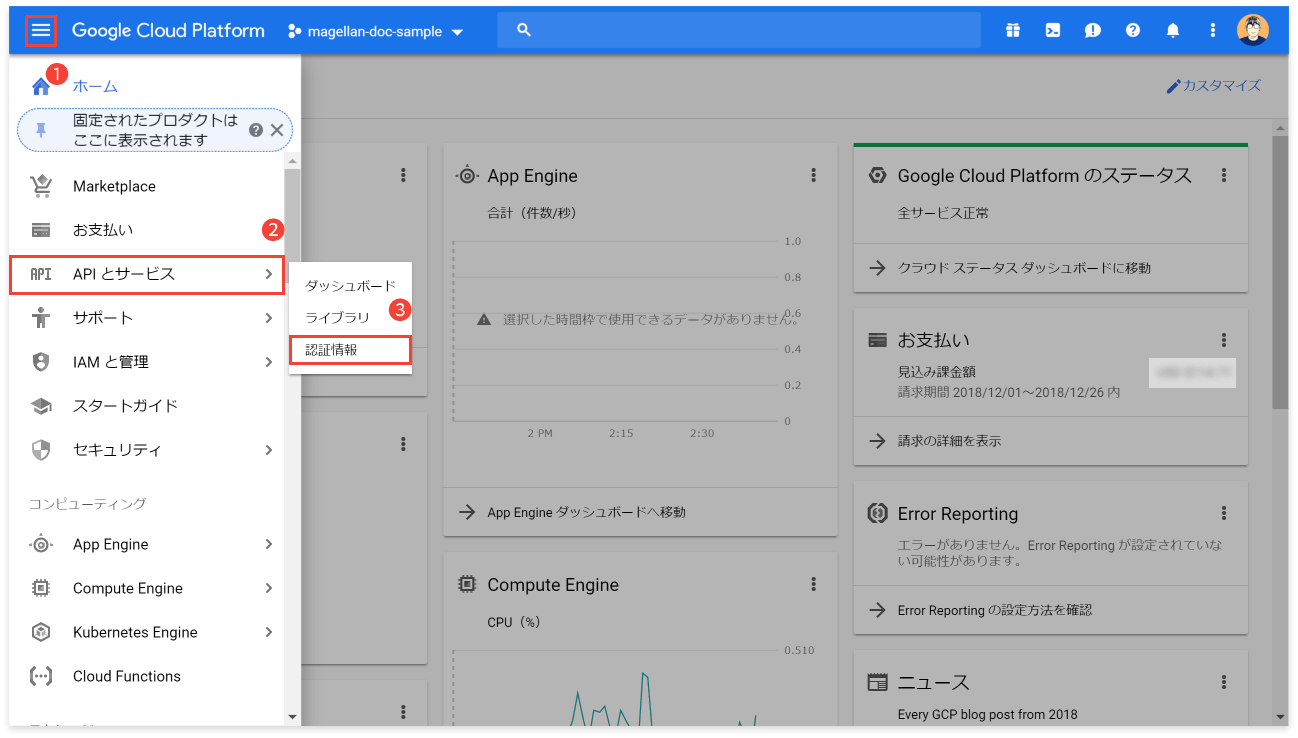1298x738 pixels.
Task: Click the サポート person icon
Action: click(41, 318)
